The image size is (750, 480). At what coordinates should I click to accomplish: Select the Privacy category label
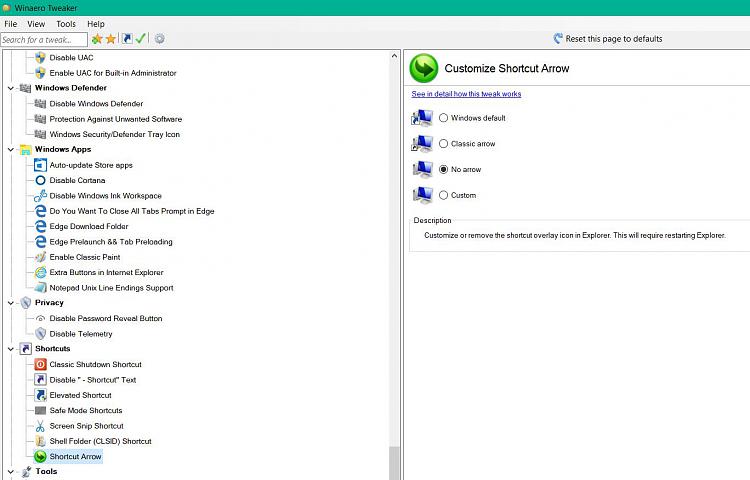49,303
